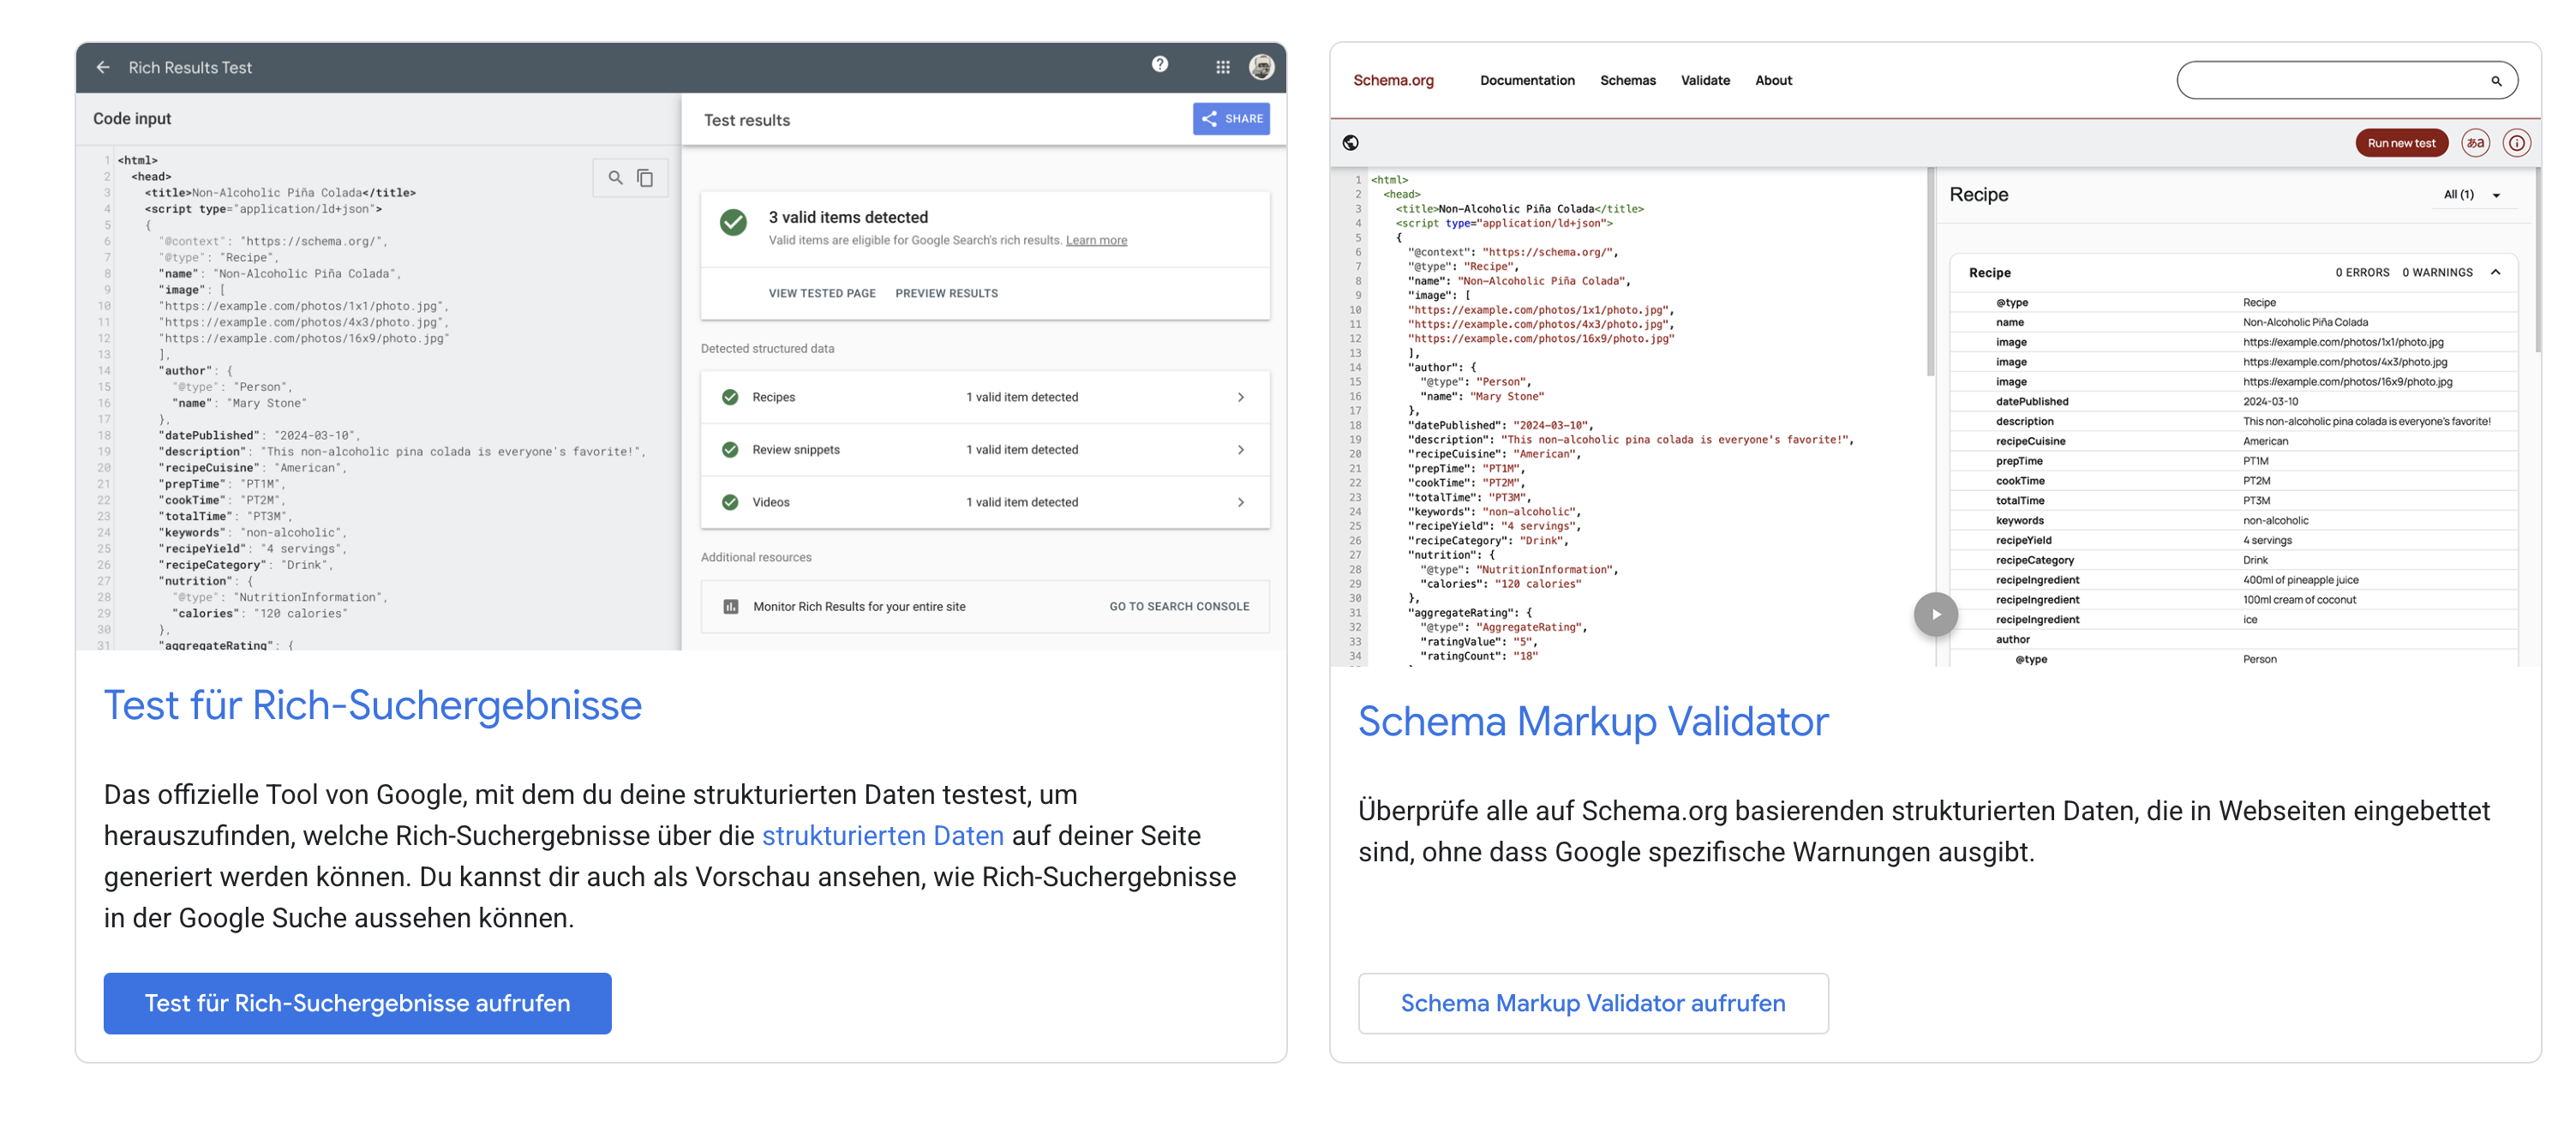Click the Code input heading
This screenshot has height=1121, width=2576.
pyautogui.click(x=131, y=118)
